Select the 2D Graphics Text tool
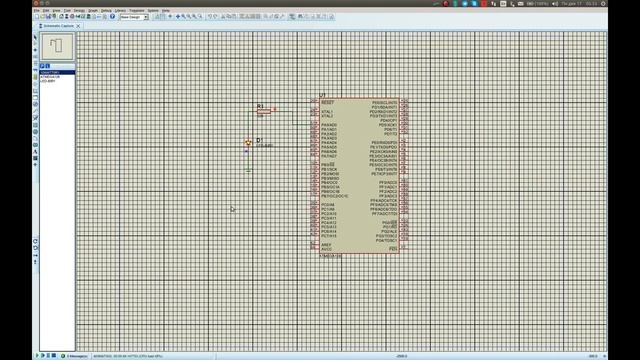 (36, 151)
